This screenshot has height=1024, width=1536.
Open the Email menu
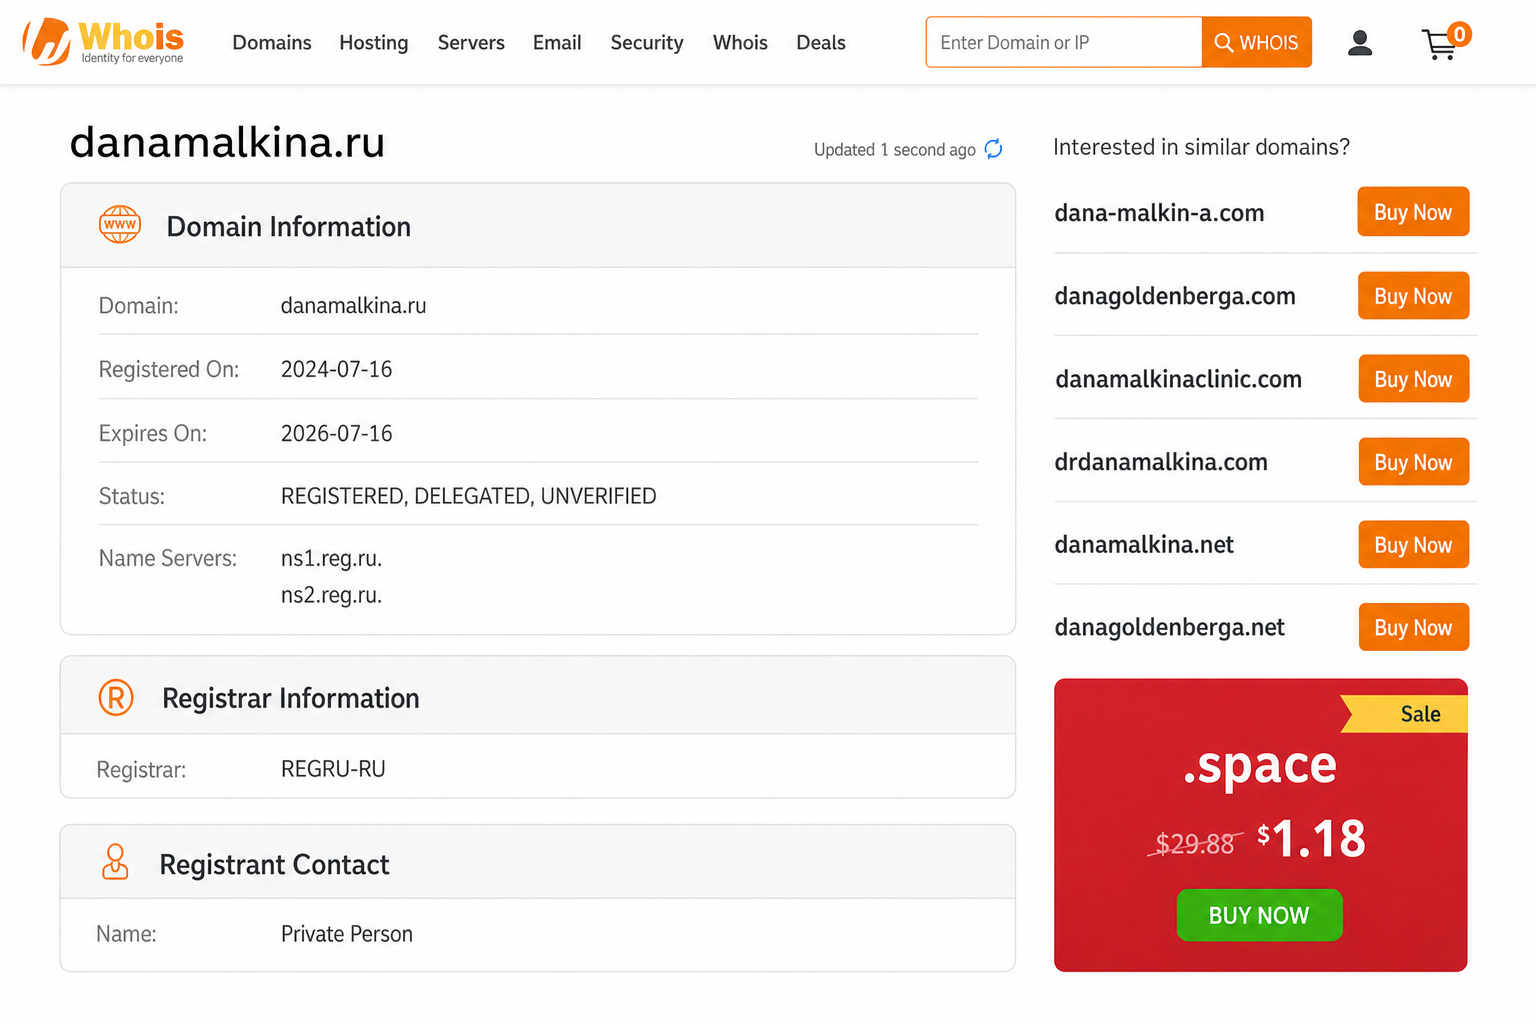click(x=557, y=43)
